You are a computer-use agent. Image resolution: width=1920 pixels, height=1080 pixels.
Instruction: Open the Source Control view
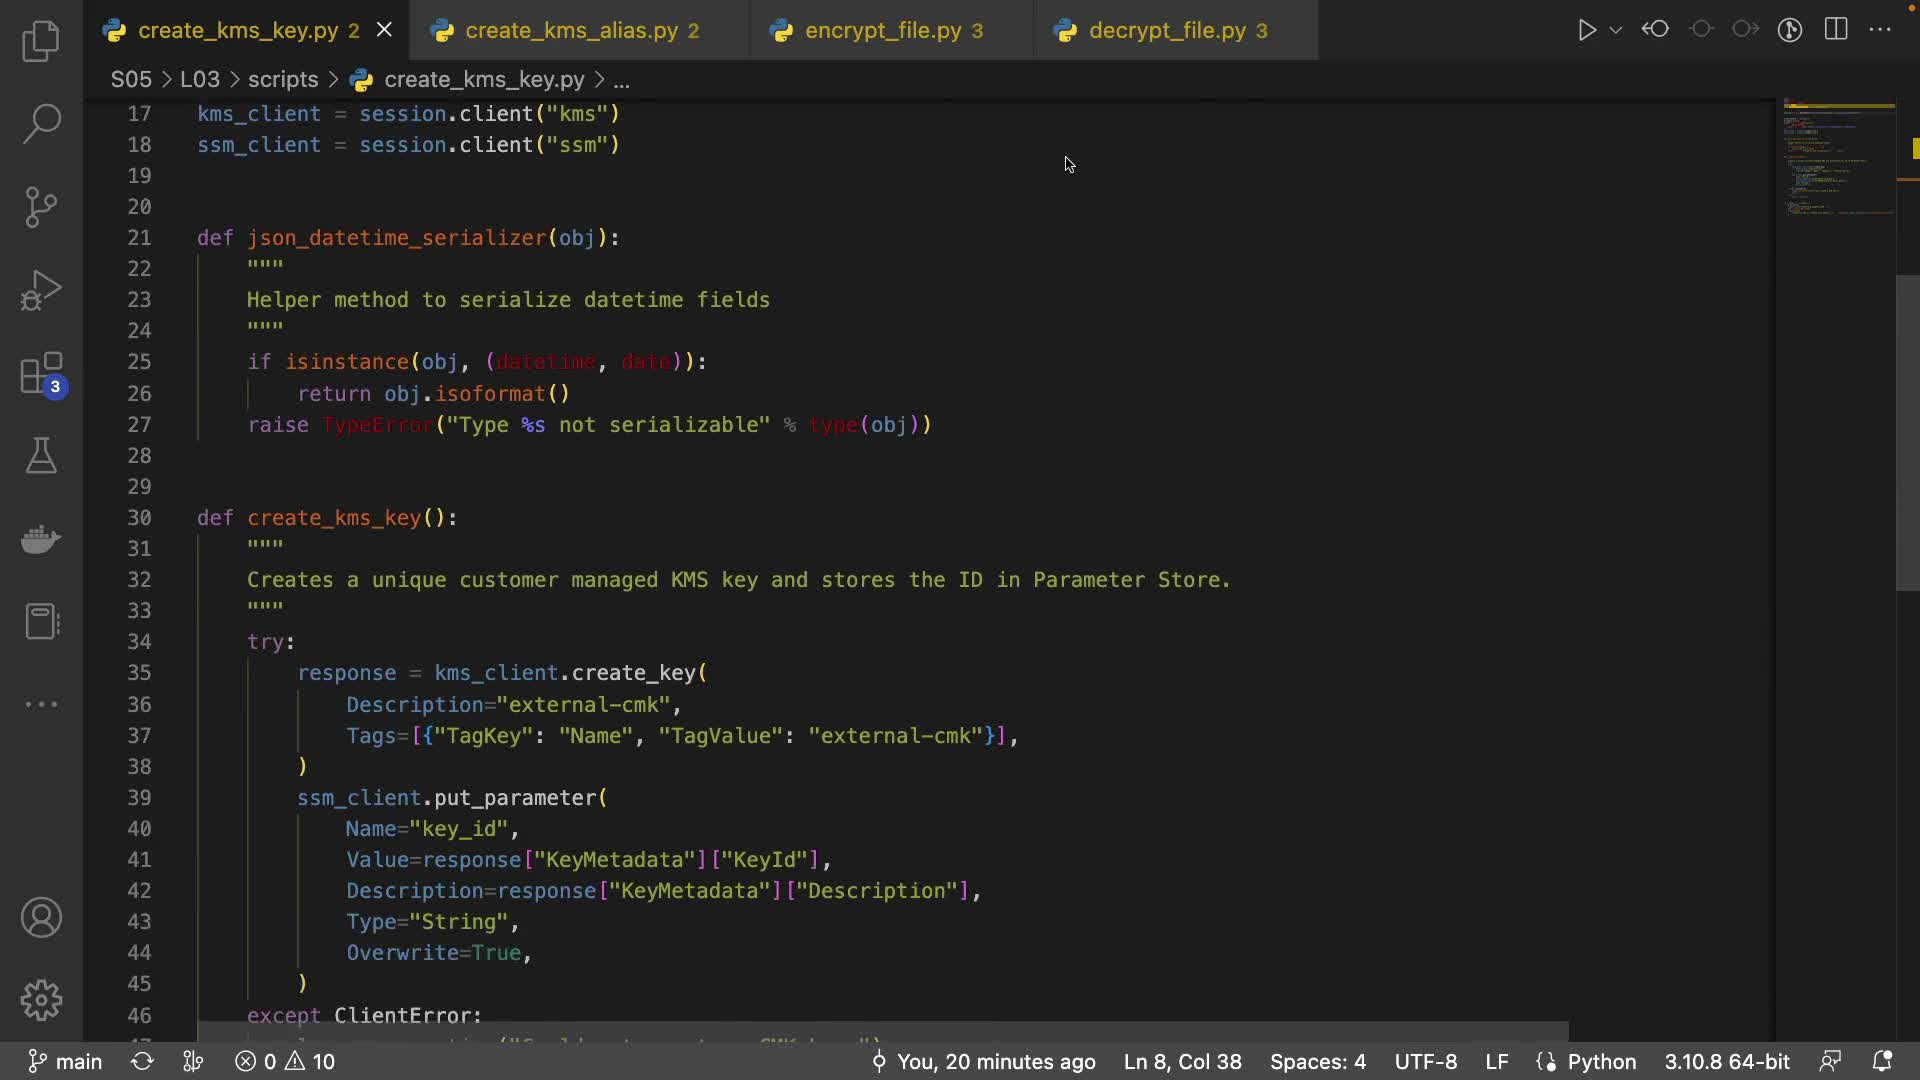point(41,207)
